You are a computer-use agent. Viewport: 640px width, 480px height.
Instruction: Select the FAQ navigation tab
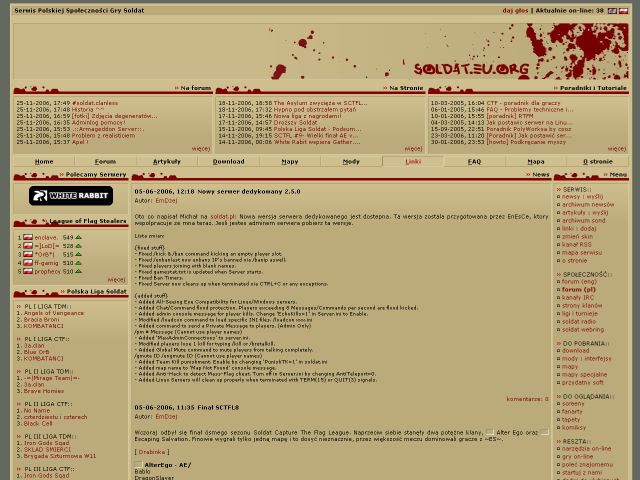[x=474, y=161]
